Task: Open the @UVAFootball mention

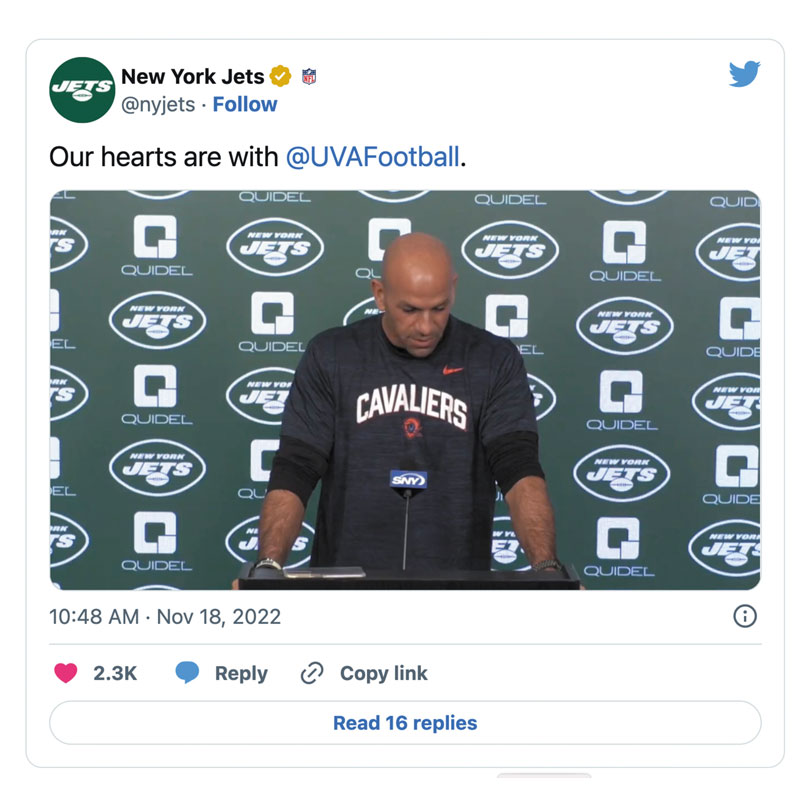Action: (x=373, y=157)
